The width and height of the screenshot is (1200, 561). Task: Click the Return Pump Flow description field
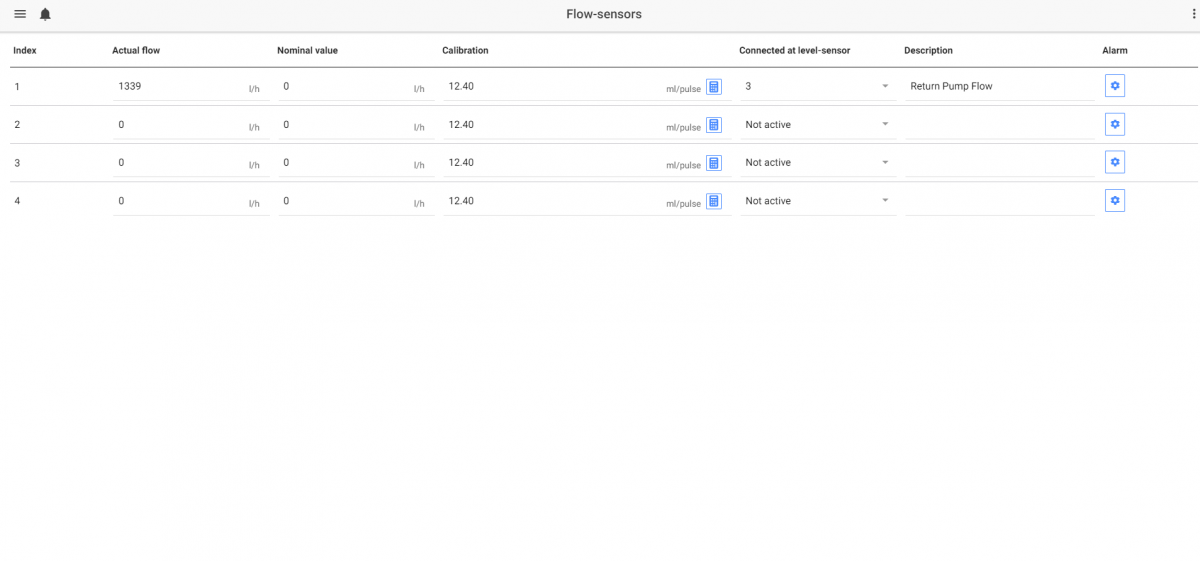[1000, 87]
